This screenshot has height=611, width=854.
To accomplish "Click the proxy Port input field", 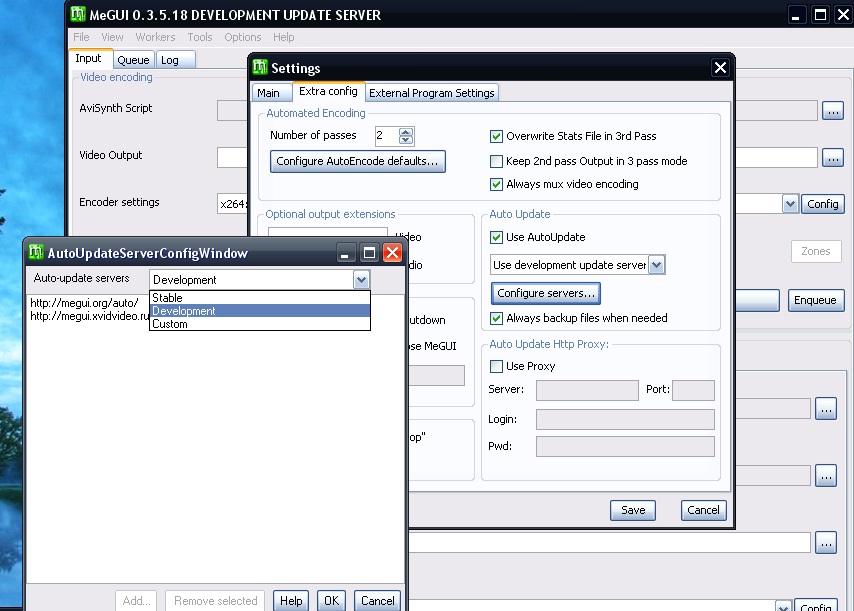I will tap(693, 390).
